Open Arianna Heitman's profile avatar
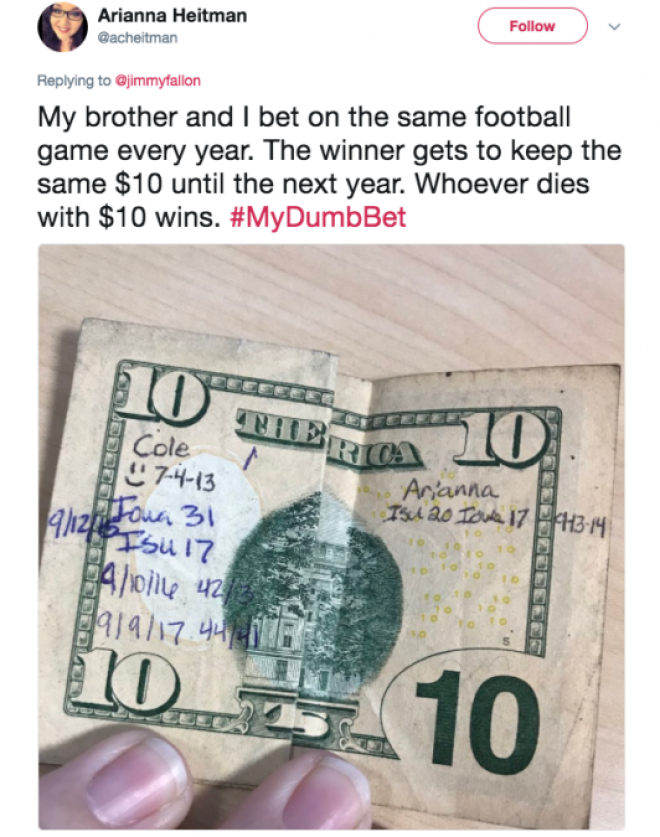This screenshot has width=660, height=837. [x=62, y=26]
